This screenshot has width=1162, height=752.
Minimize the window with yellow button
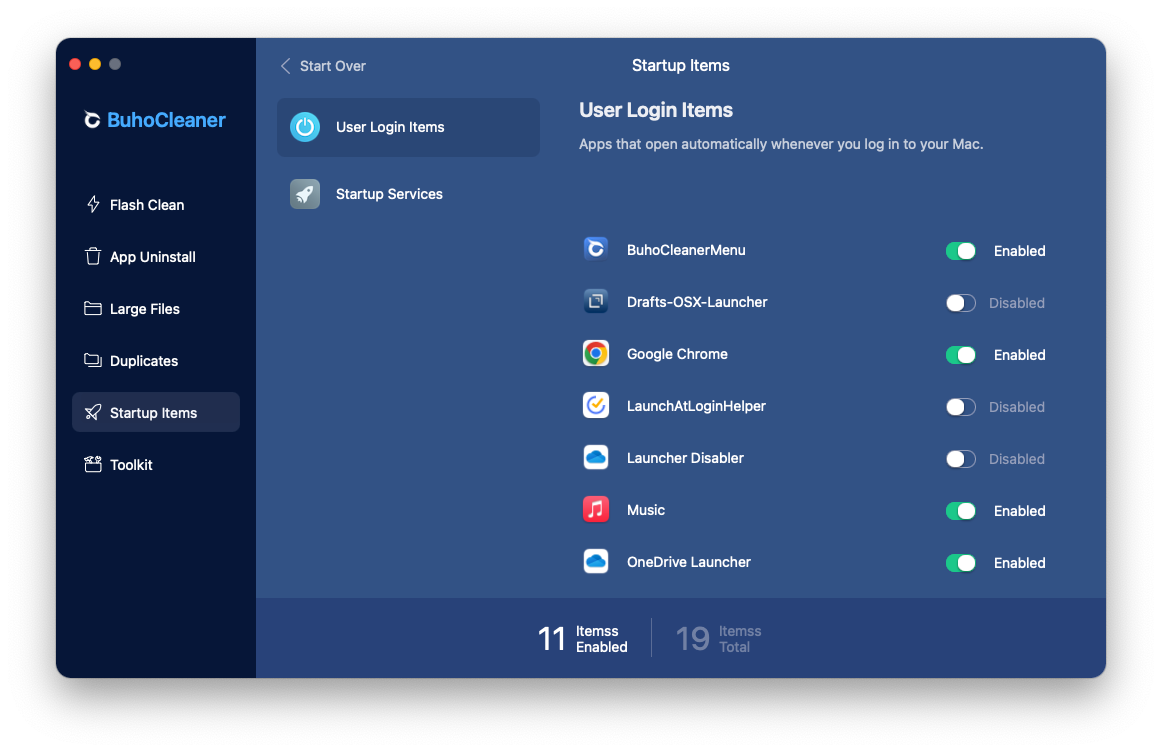[95, 64]
